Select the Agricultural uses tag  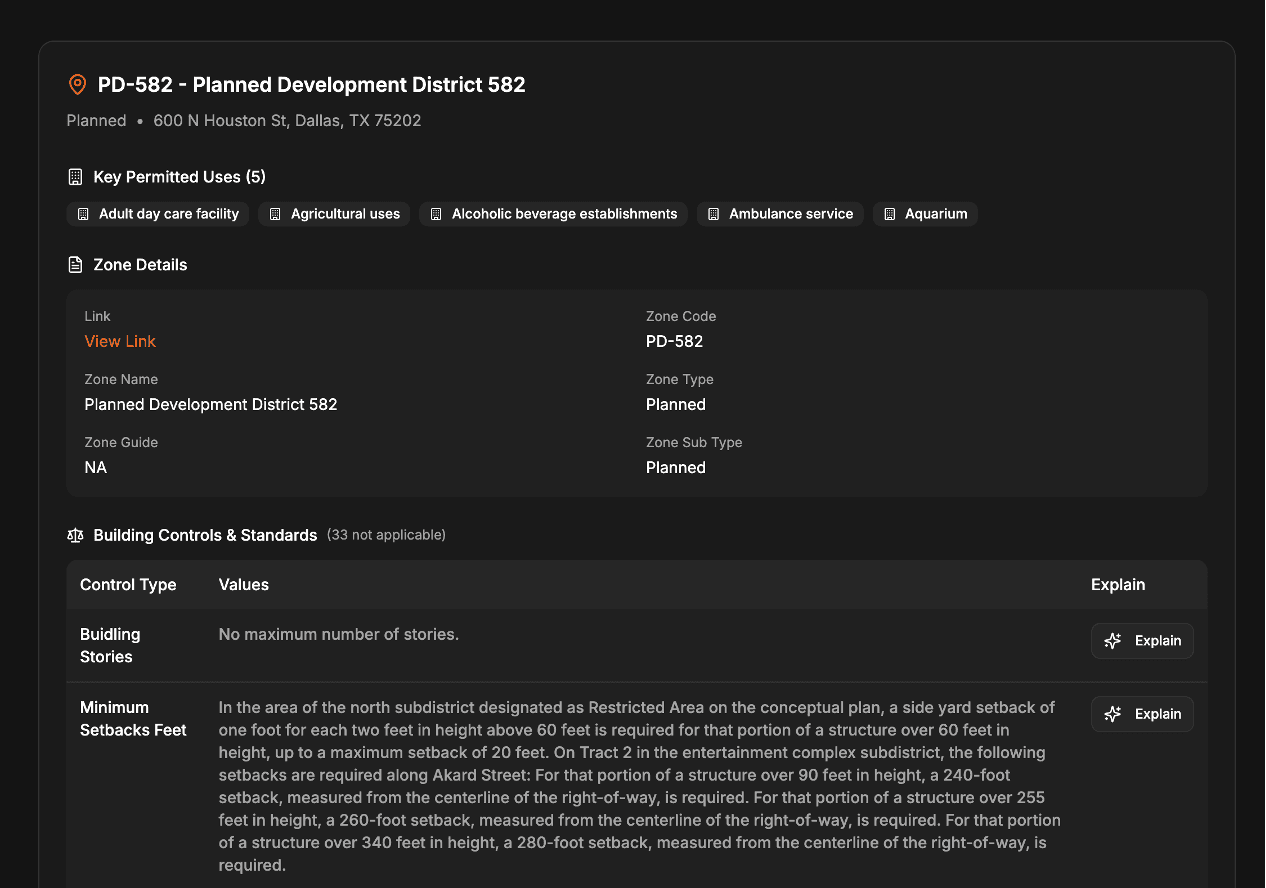pos(334,214)
